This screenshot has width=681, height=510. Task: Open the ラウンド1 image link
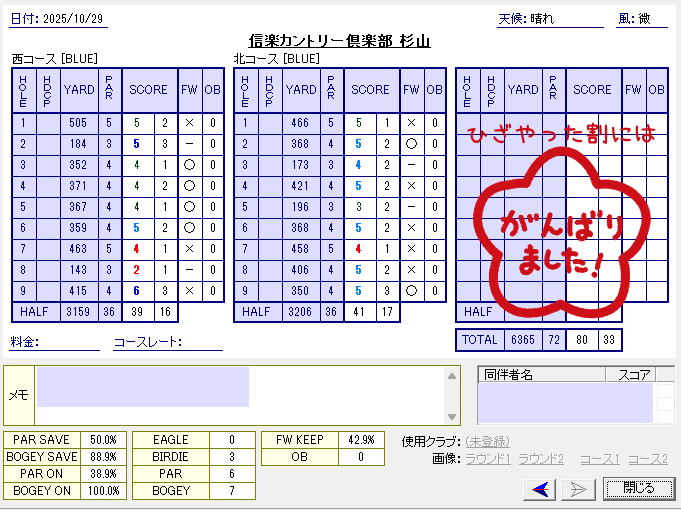(487, 459)
